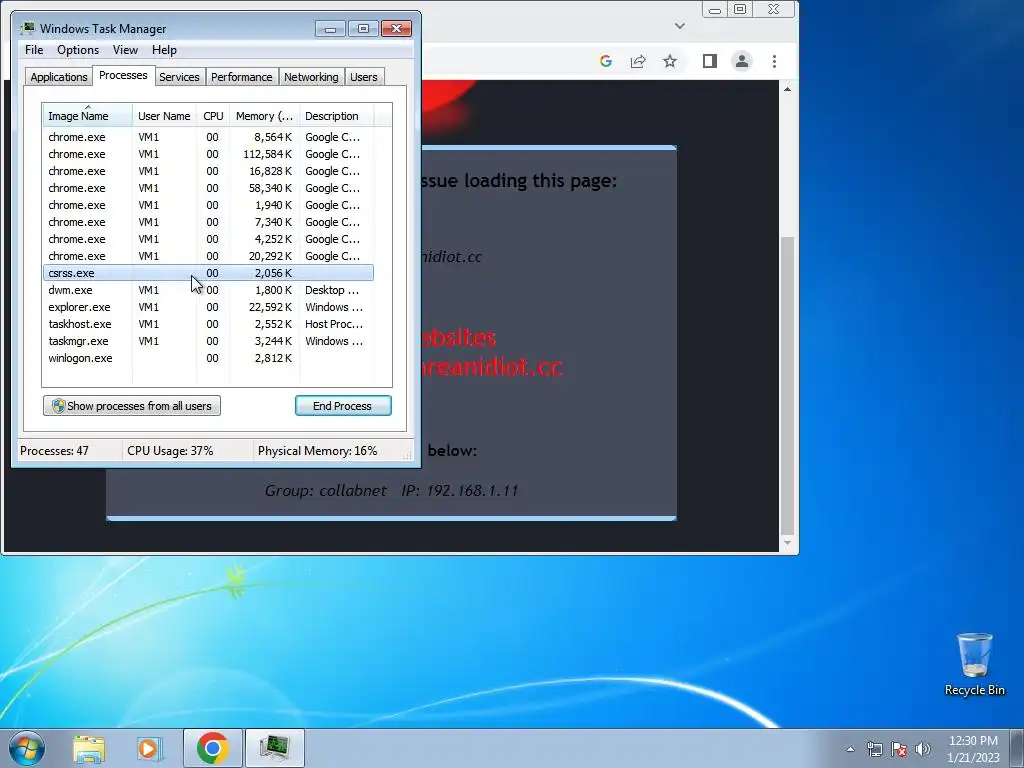Select chrome.exe row using 58,340 K

[208, 188]
